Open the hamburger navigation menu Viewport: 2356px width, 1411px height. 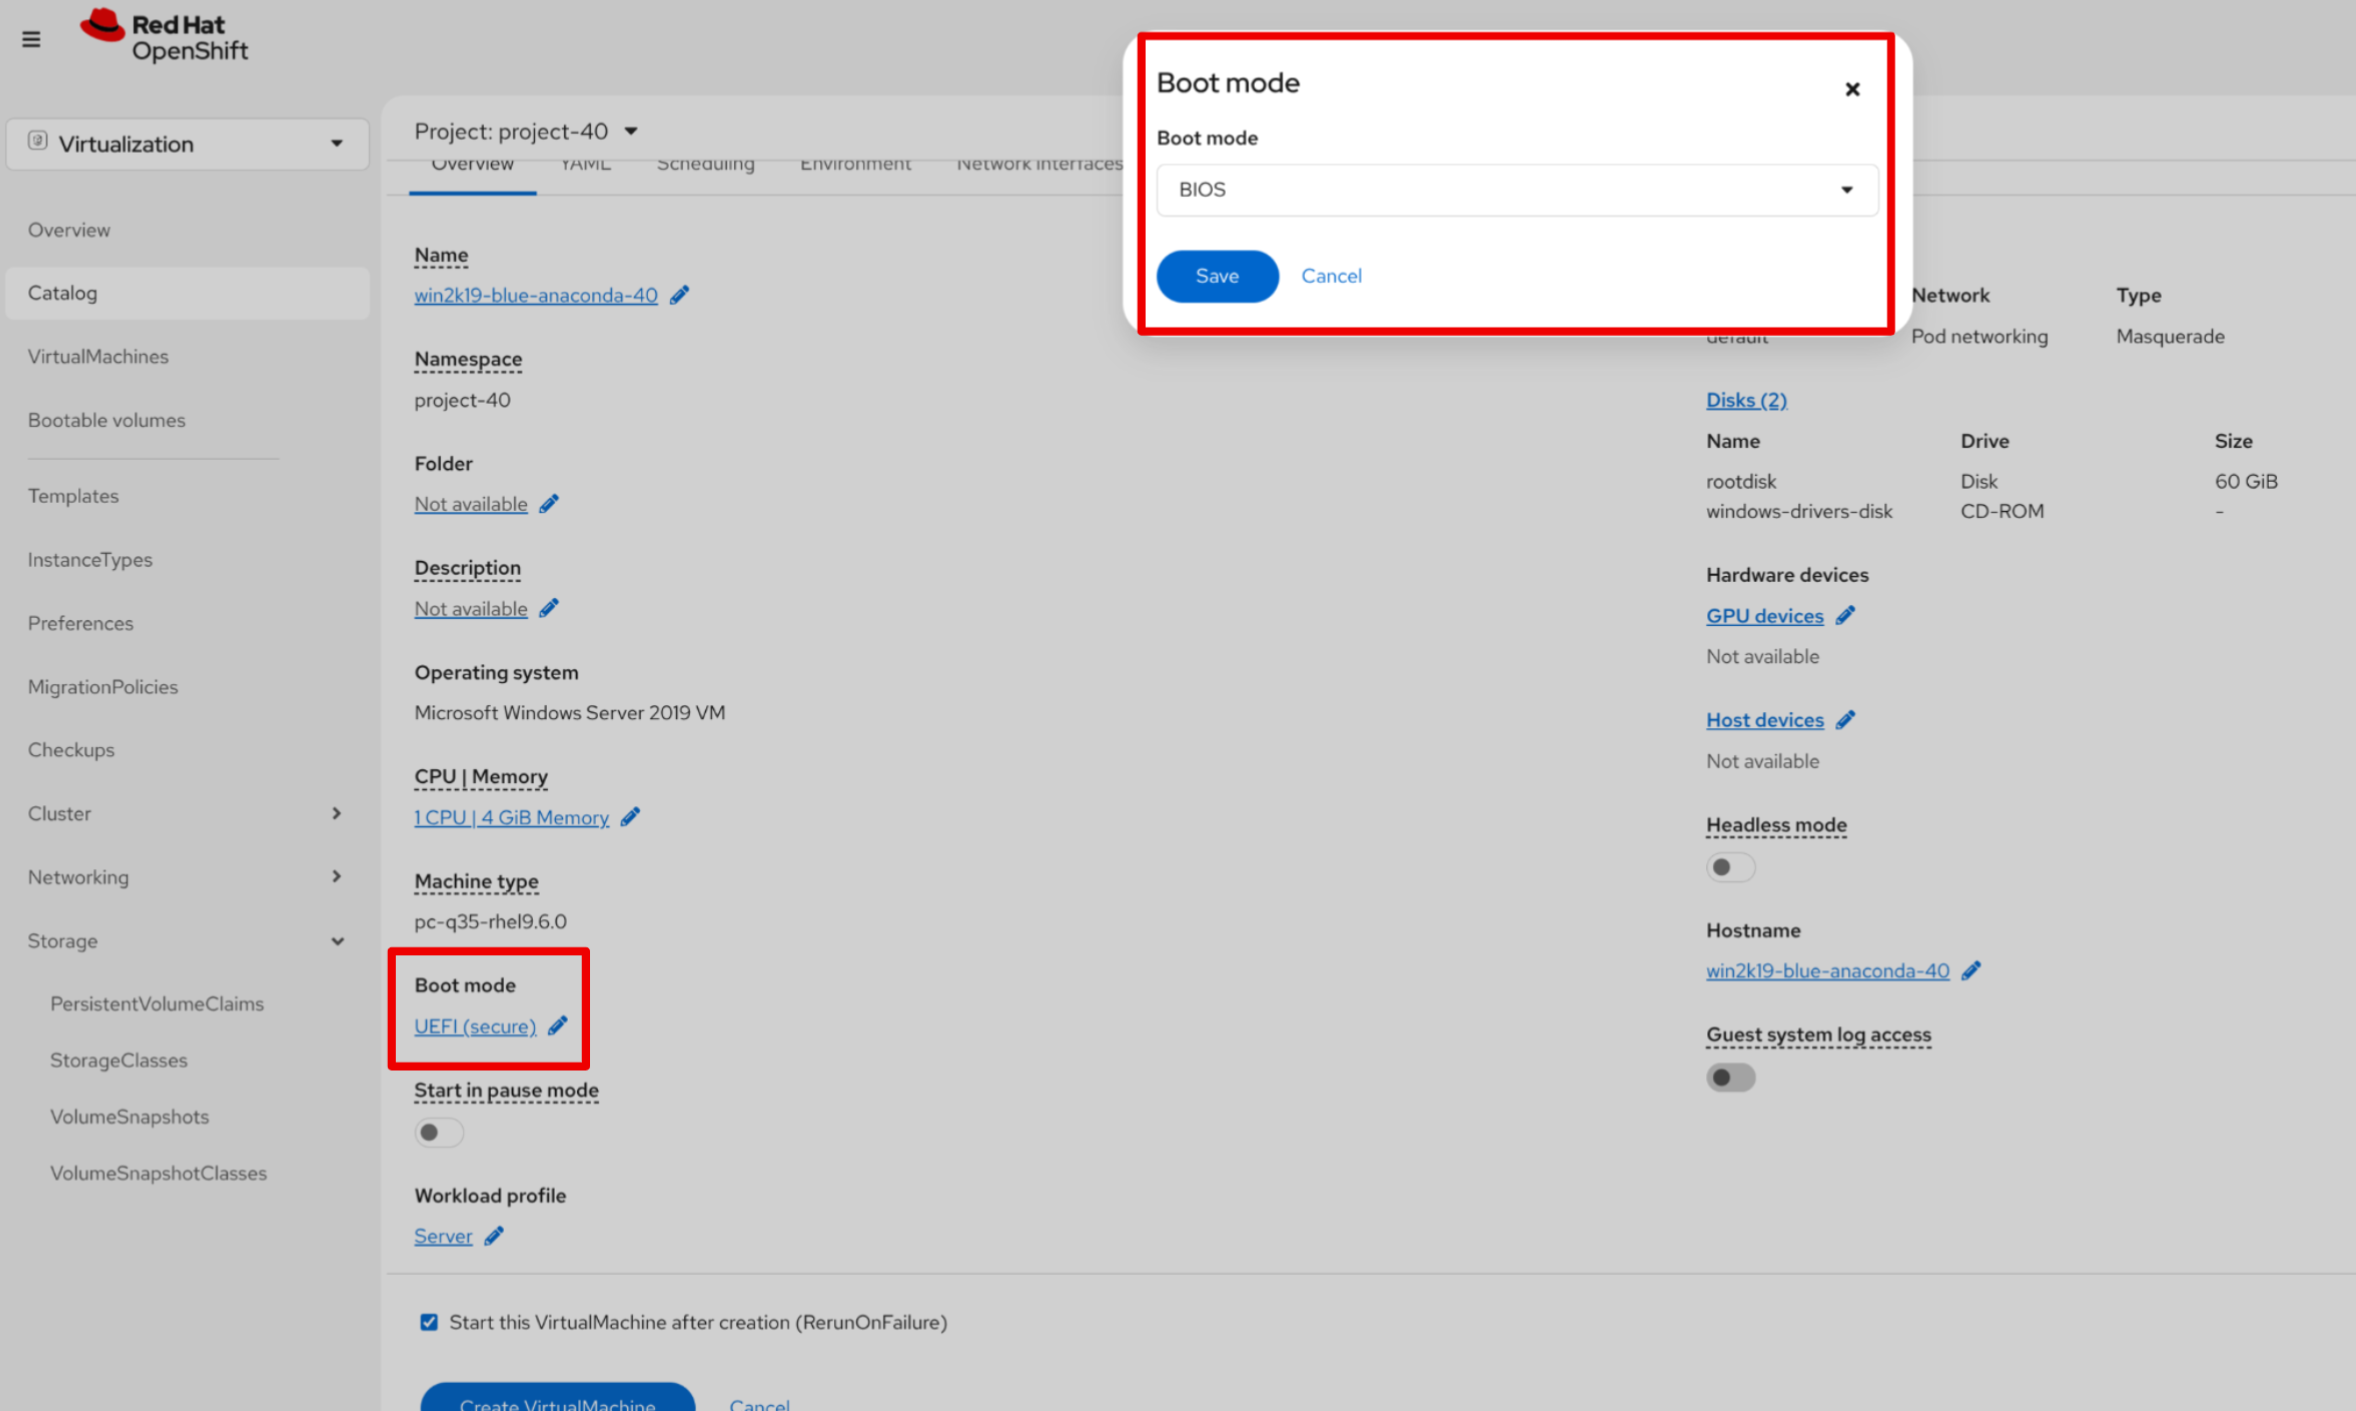(31, 39)
